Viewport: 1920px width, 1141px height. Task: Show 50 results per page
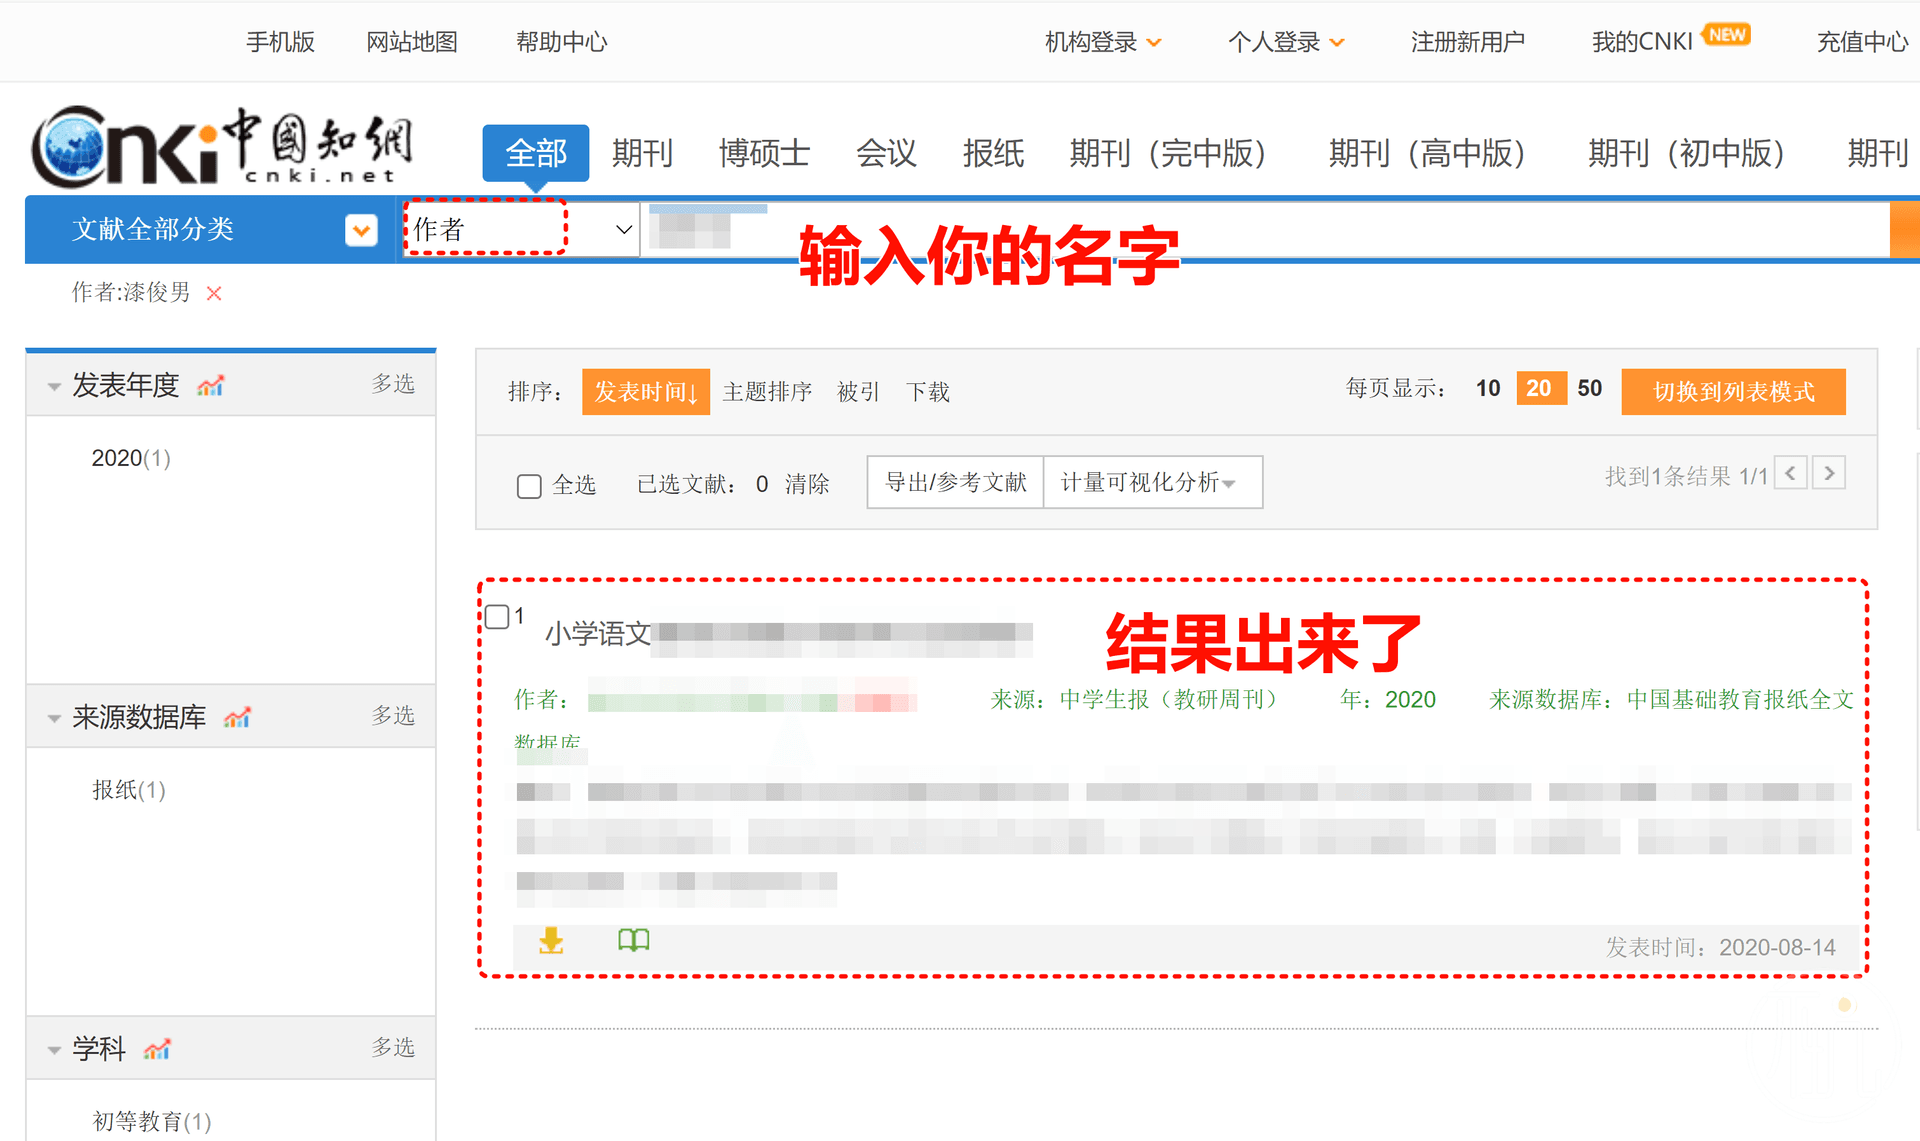point(1589,388)
